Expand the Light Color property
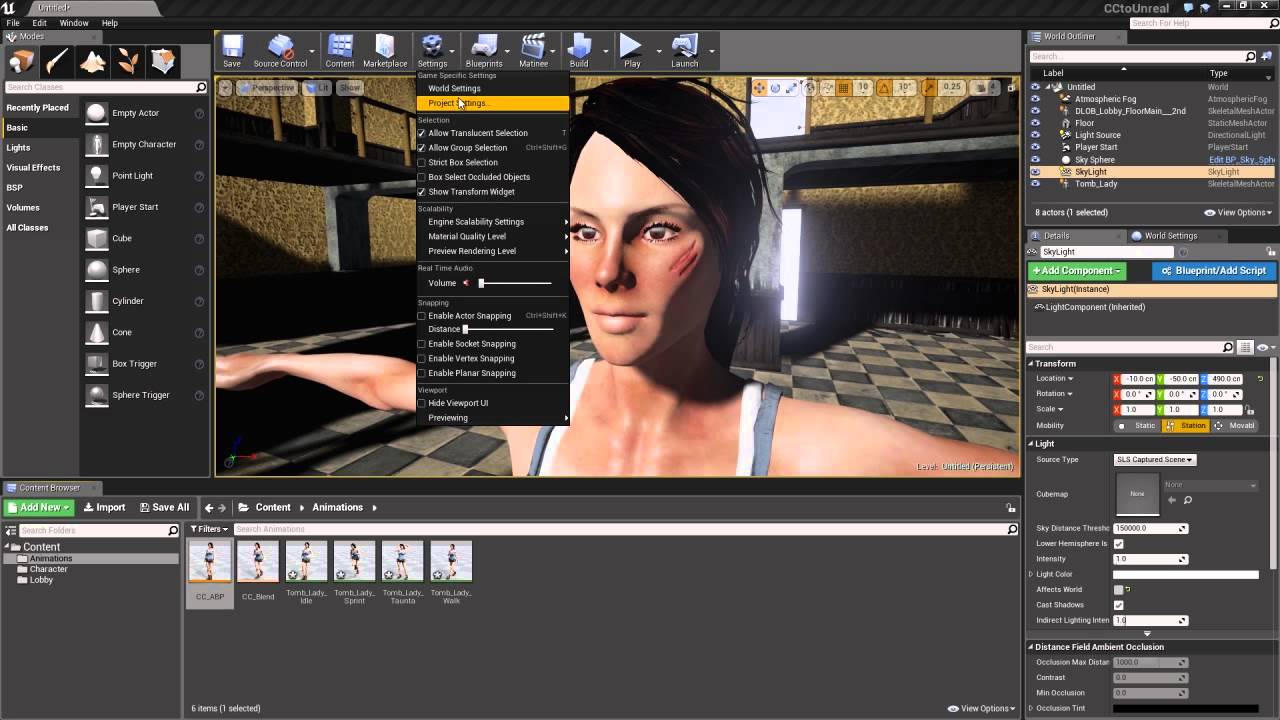This screenshot has height=720, width=1280. point(1031,574)
